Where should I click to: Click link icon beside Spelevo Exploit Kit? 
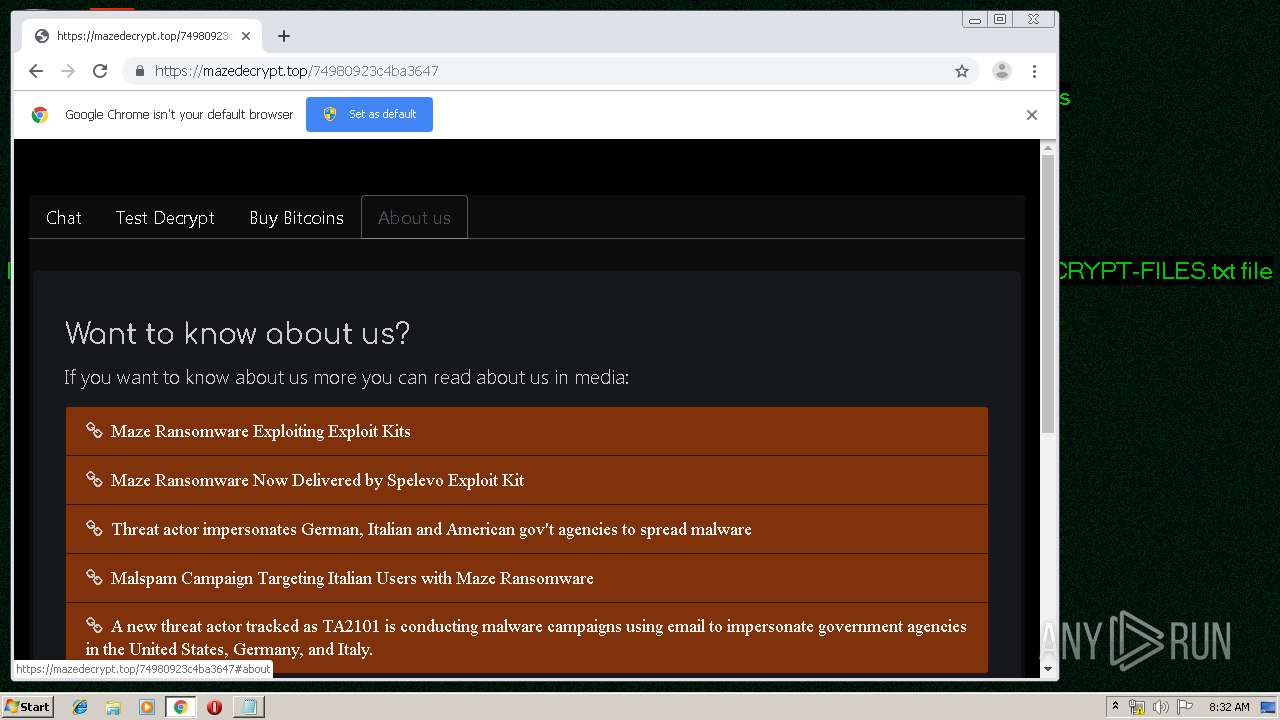click(x=94, y=479)
